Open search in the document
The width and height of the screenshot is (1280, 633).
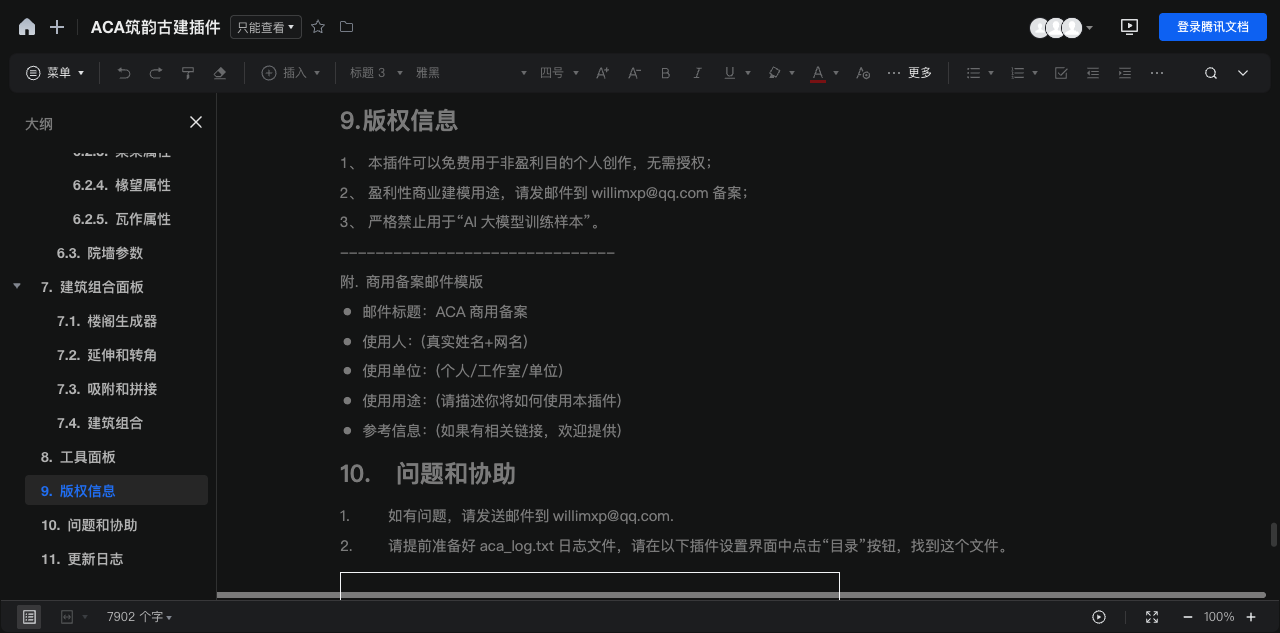[x=1211, y=73]
